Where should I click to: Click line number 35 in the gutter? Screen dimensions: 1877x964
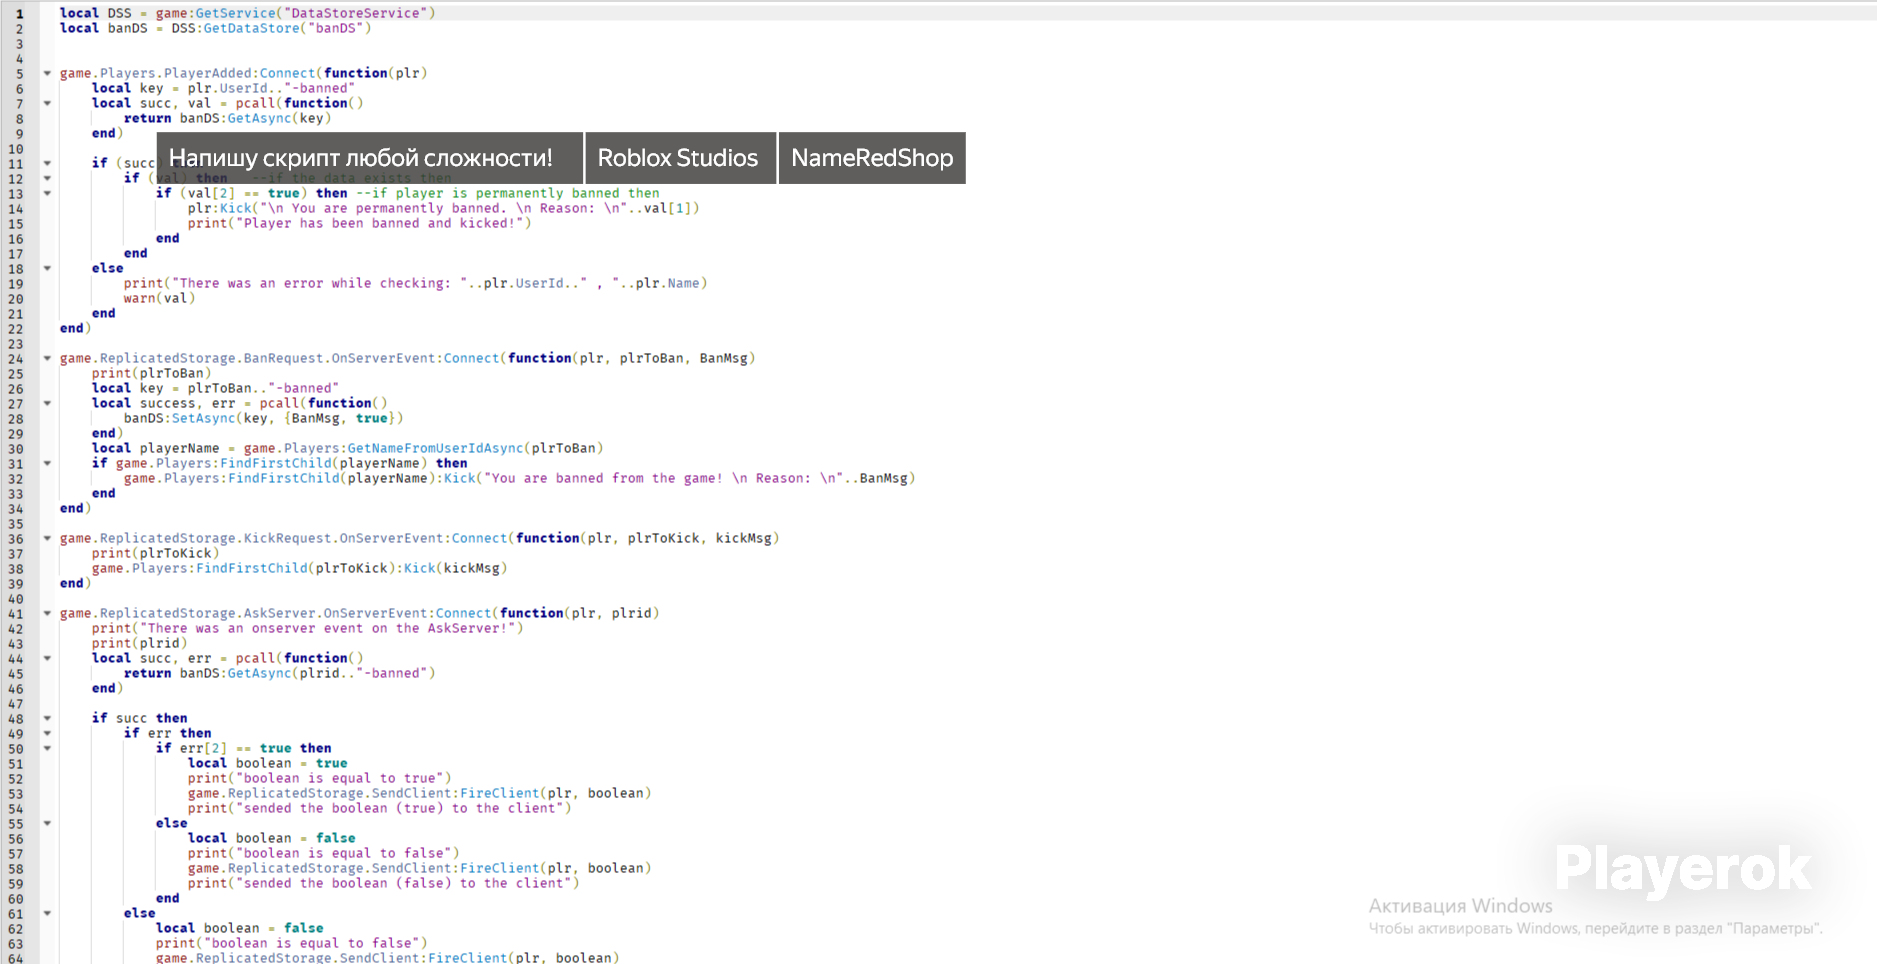point(16,524)
